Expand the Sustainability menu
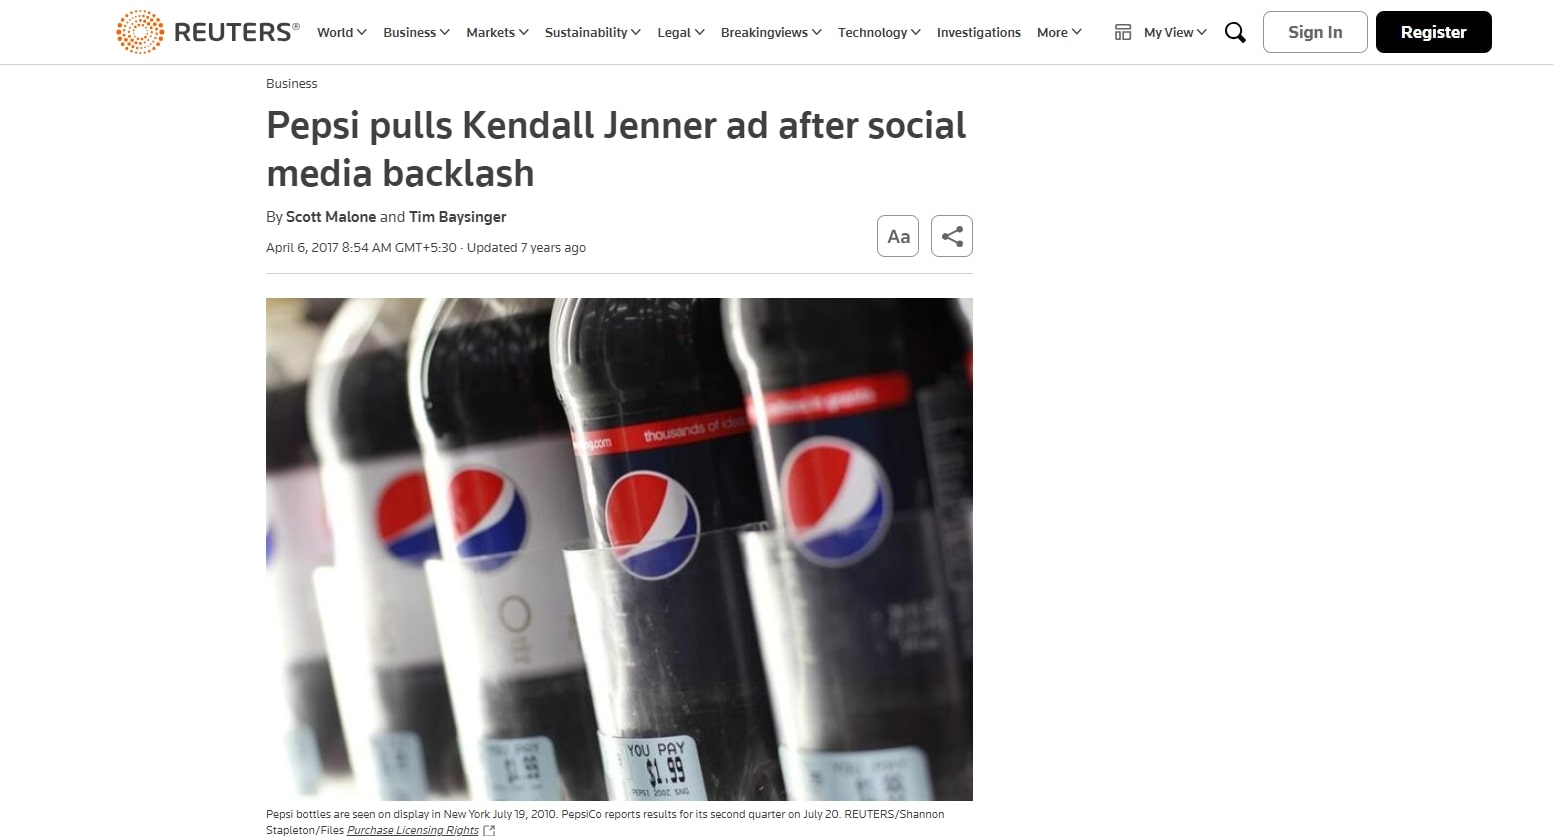Image resolution: width=1553 pixels, height=836 pixels. [x=593, y=32]
